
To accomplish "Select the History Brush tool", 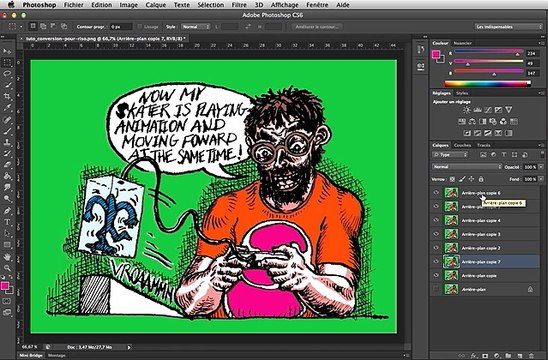I will (x=7, y=153).
